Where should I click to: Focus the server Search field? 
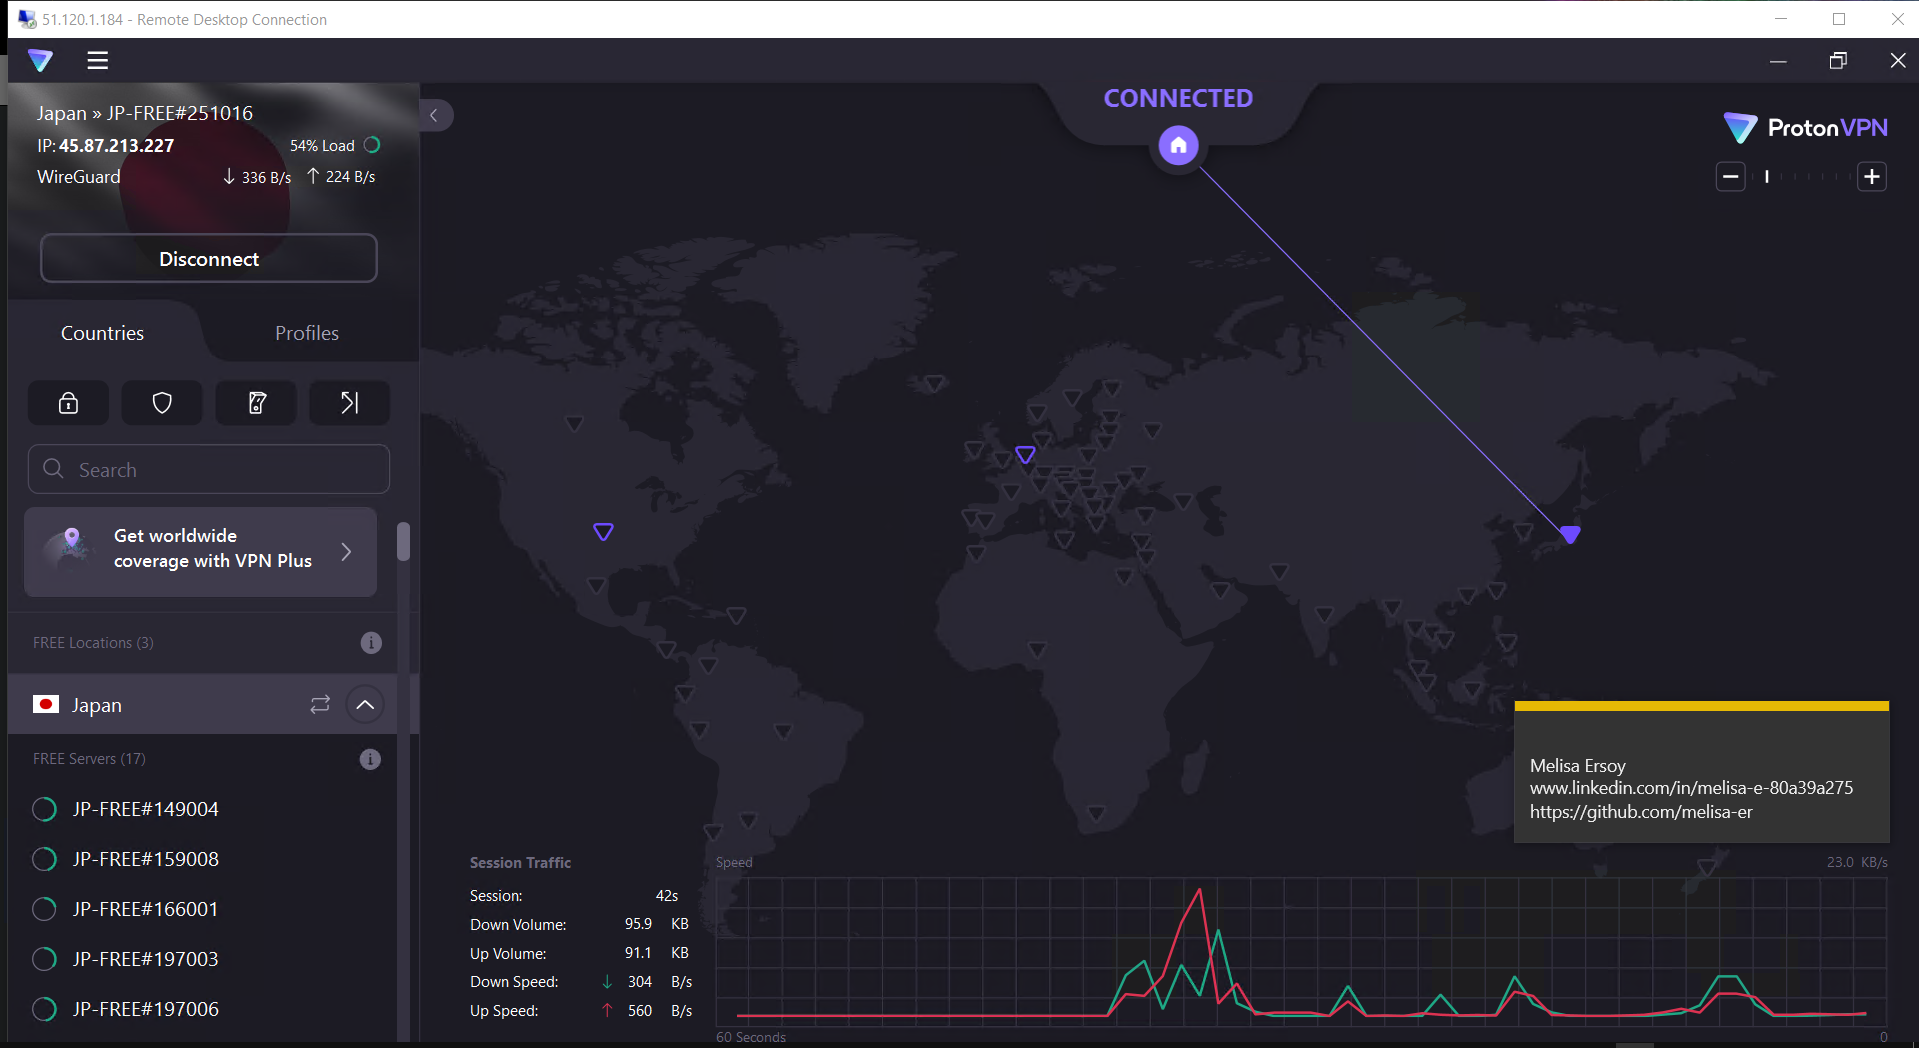click(209, 469)
